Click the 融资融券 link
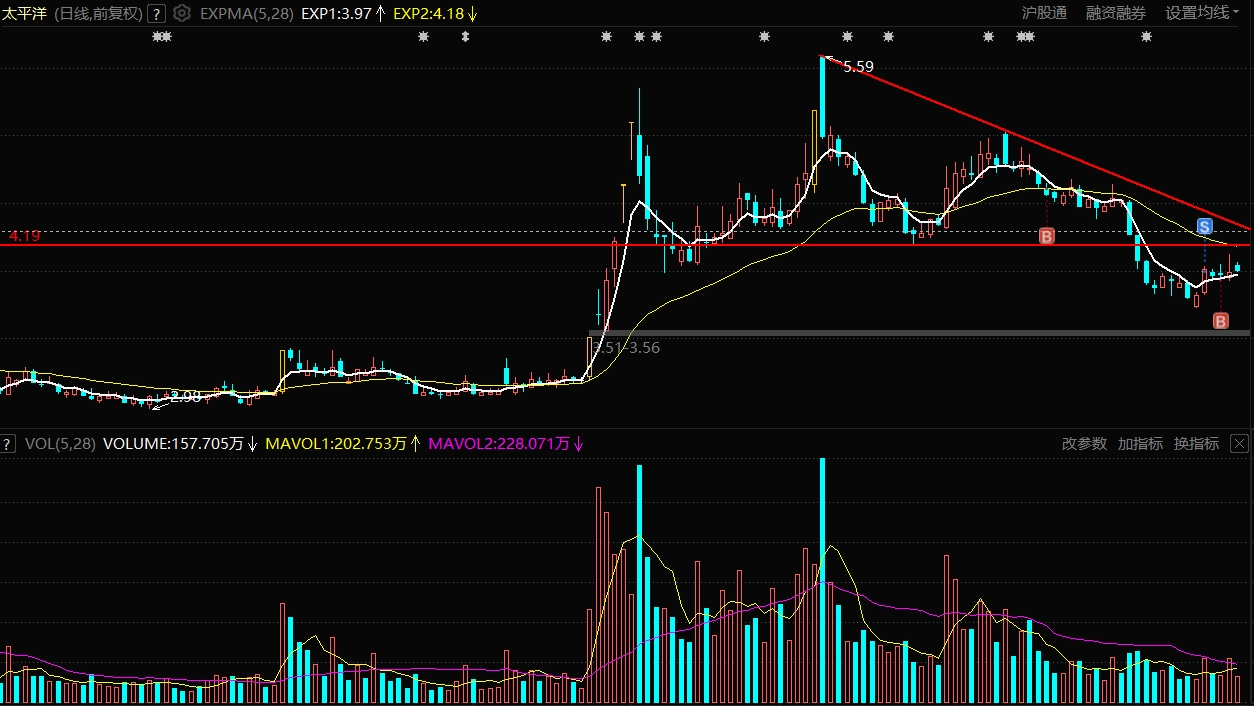1254x706 pixels. pyautogui.click(x=1116, y=13)
